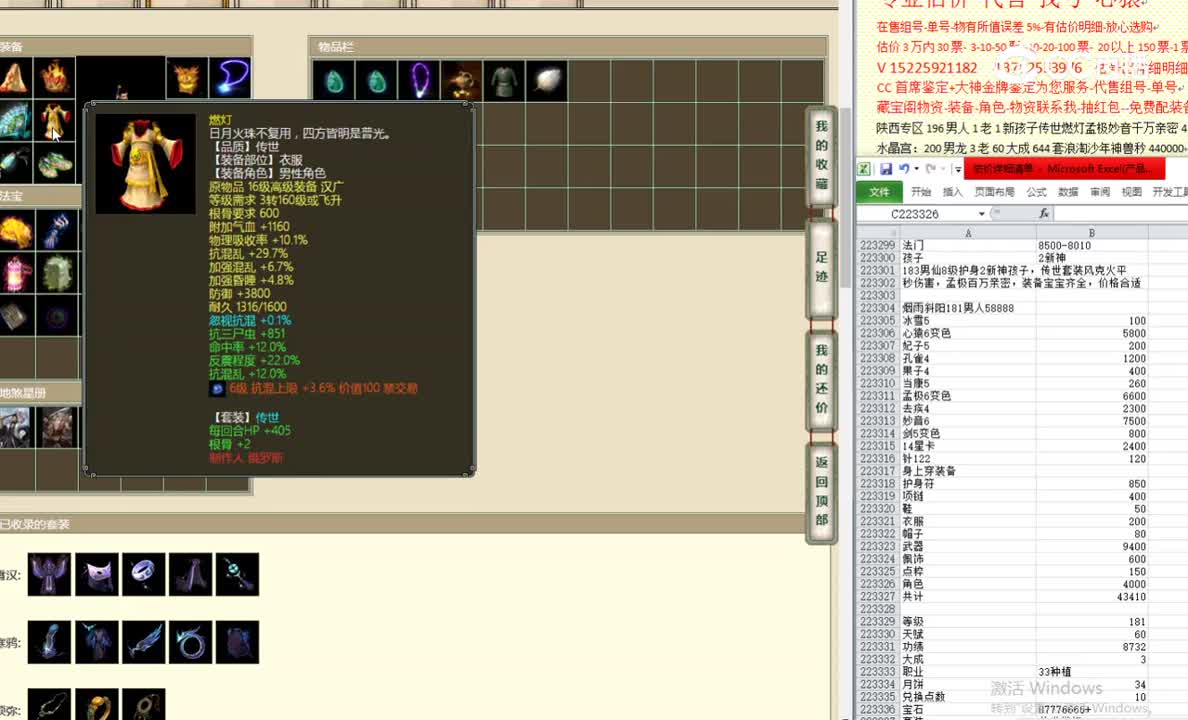This screenshot has height=720, width=1188.
Task: Select the gray book treasure icon
Action: click(15, 316)
